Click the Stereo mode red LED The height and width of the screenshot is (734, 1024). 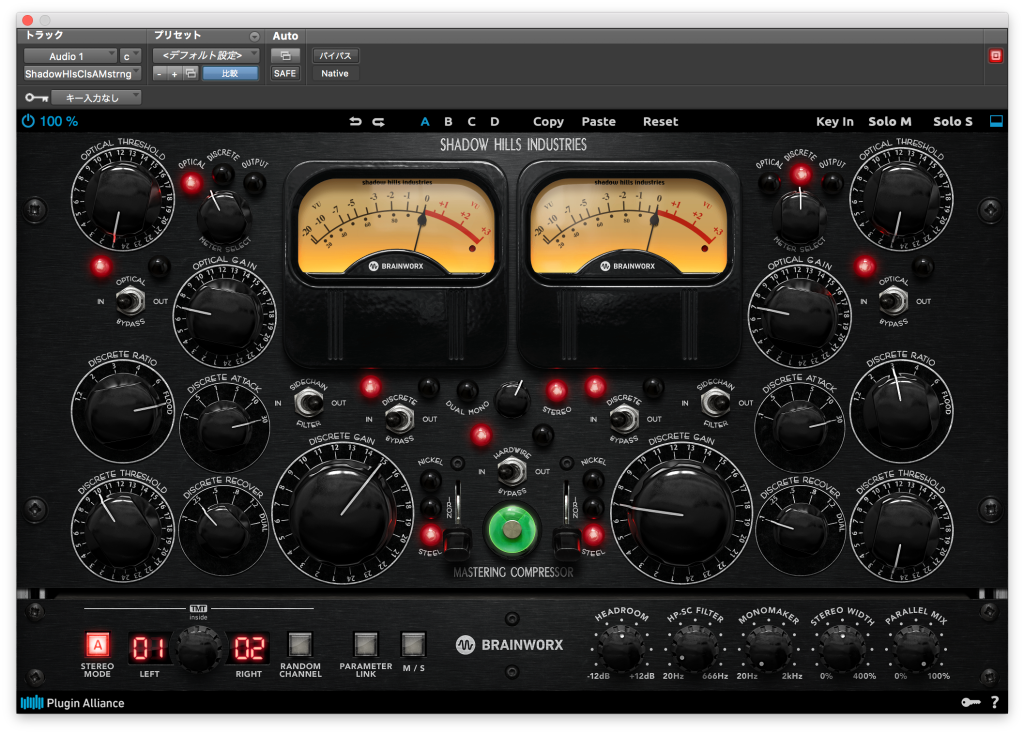tap(556, 391)
